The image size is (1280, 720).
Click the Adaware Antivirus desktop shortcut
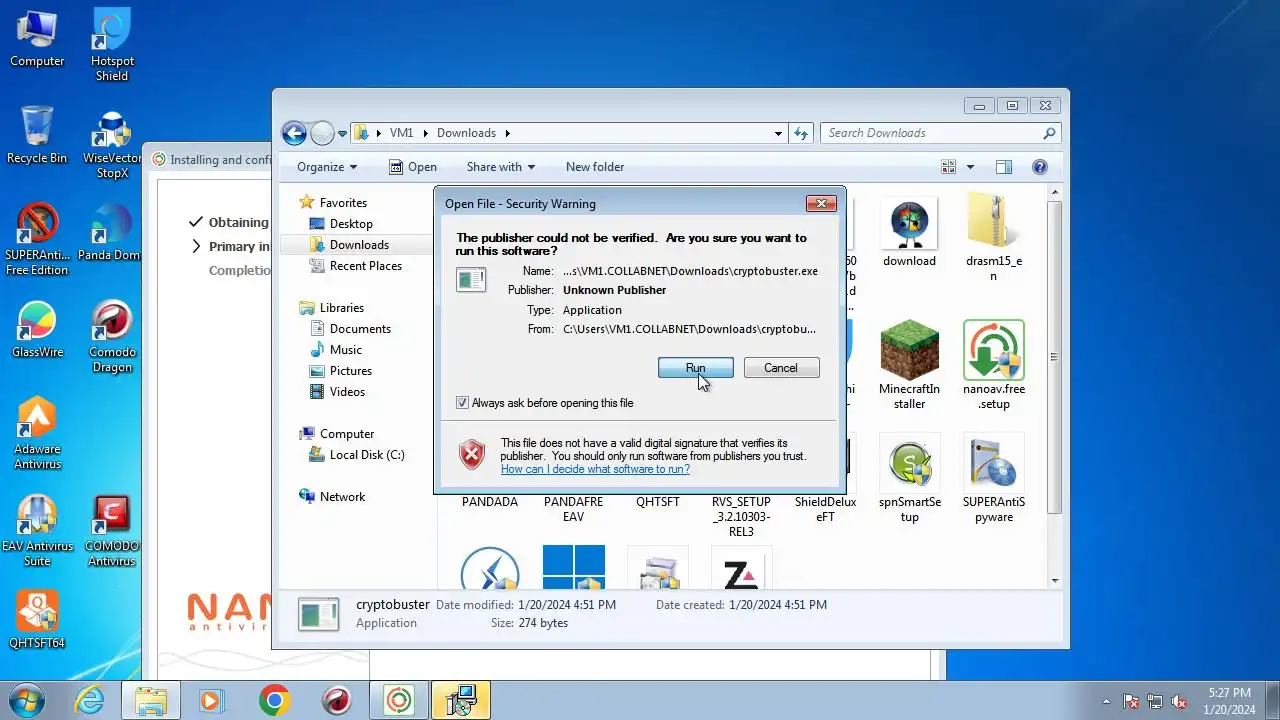(37, 434)
